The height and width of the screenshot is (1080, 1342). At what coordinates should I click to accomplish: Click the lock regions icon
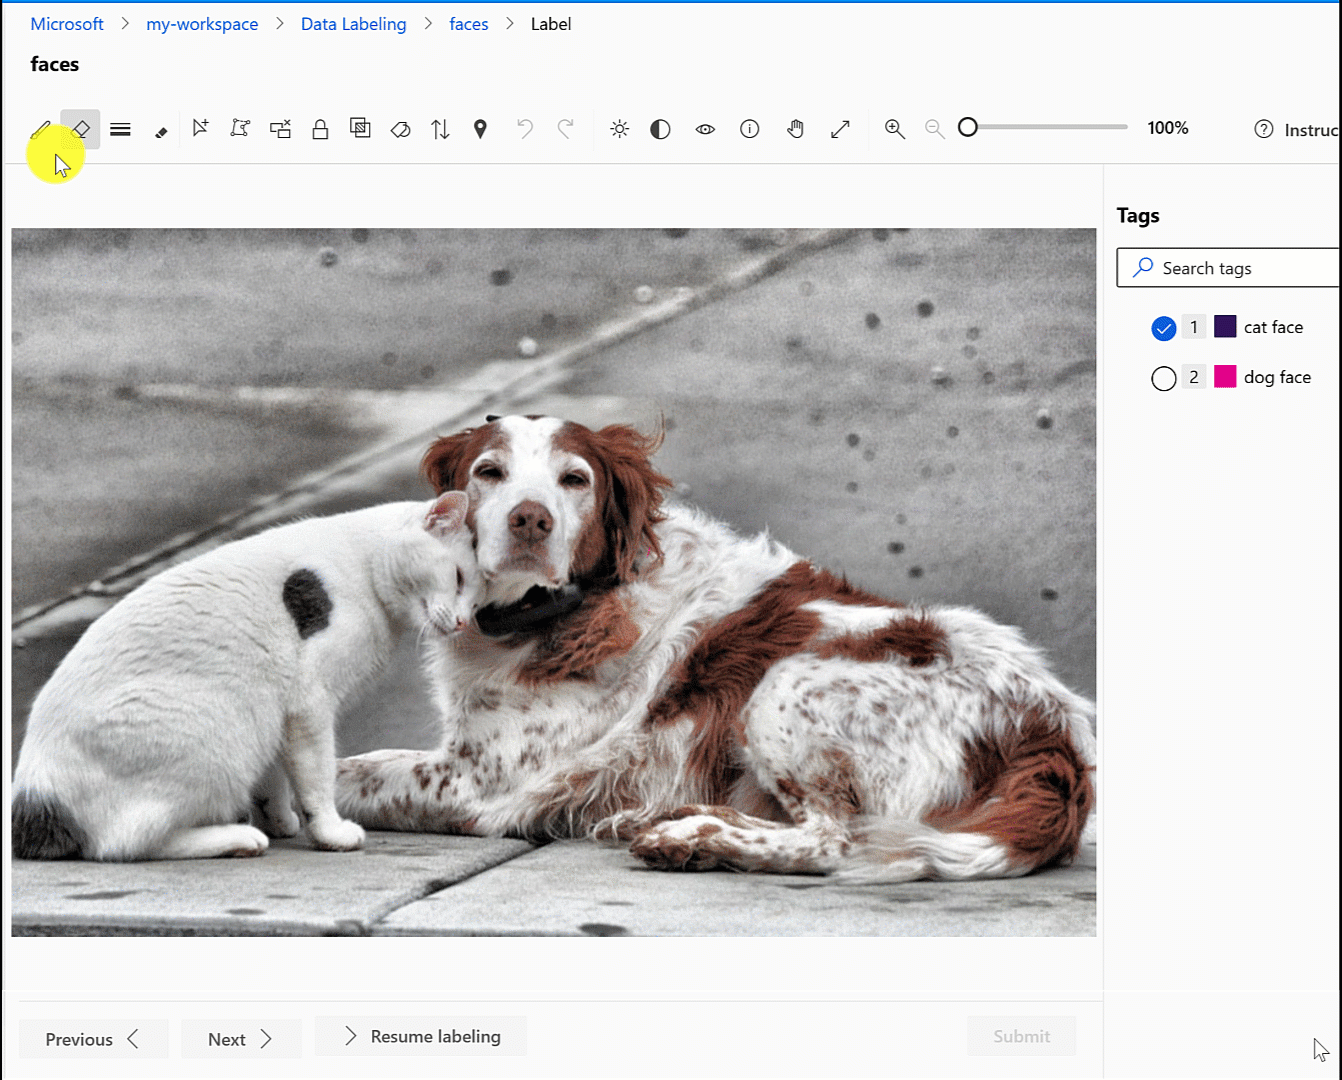[320, 129]
